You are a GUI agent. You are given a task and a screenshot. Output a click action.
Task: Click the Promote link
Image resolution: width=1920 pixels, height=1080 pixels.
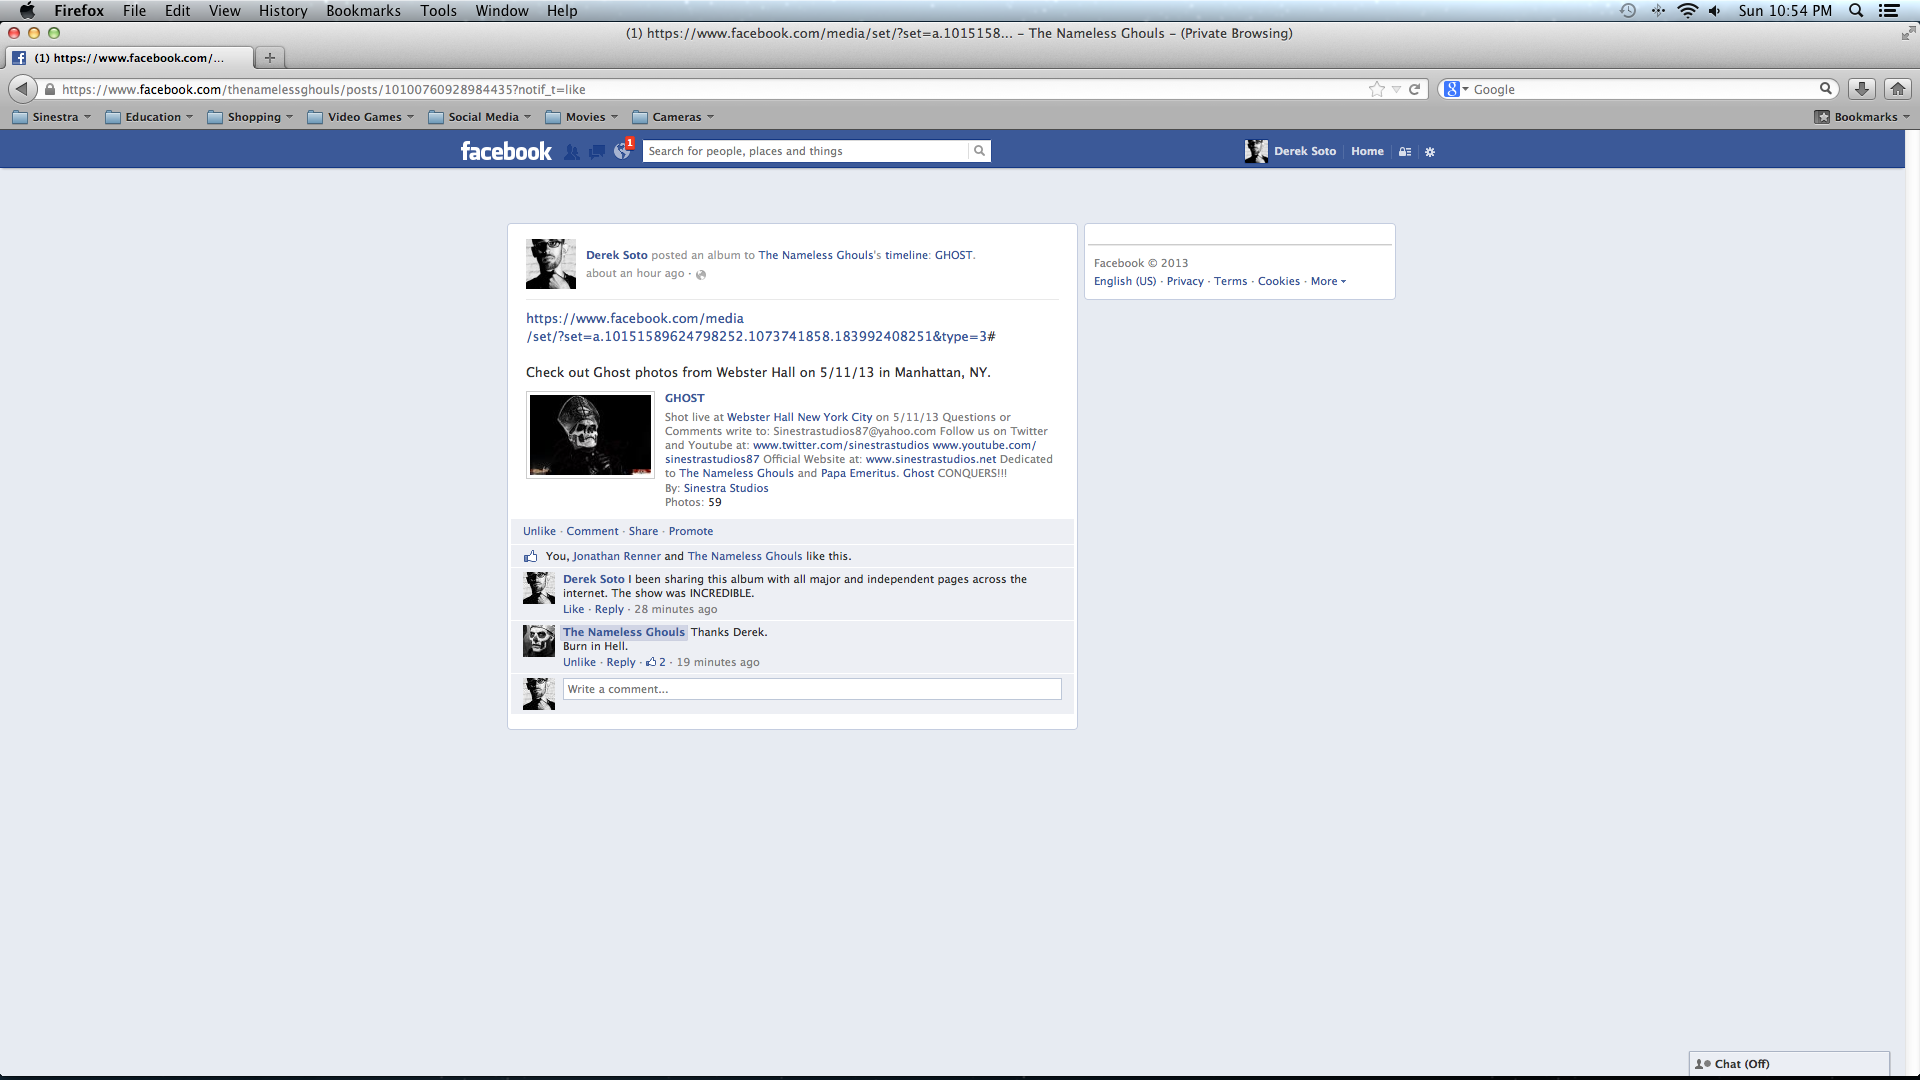(x=690, y=531)
